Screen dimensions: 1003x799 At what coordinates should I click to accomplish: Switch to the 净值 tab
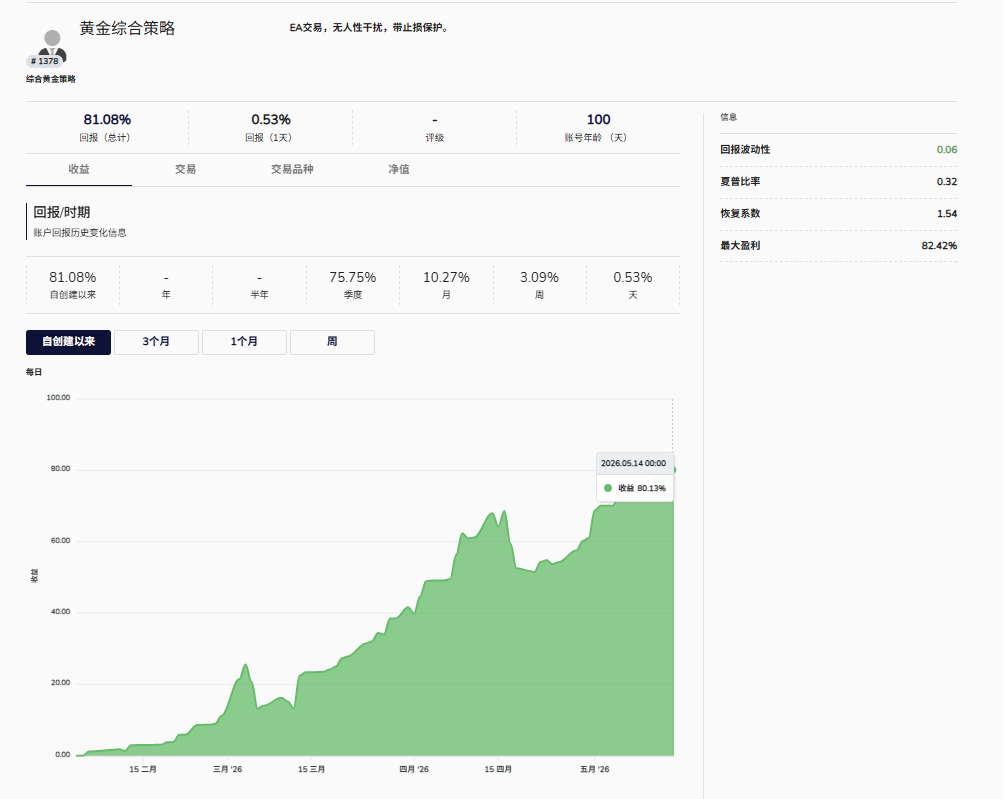pos(399,170)
